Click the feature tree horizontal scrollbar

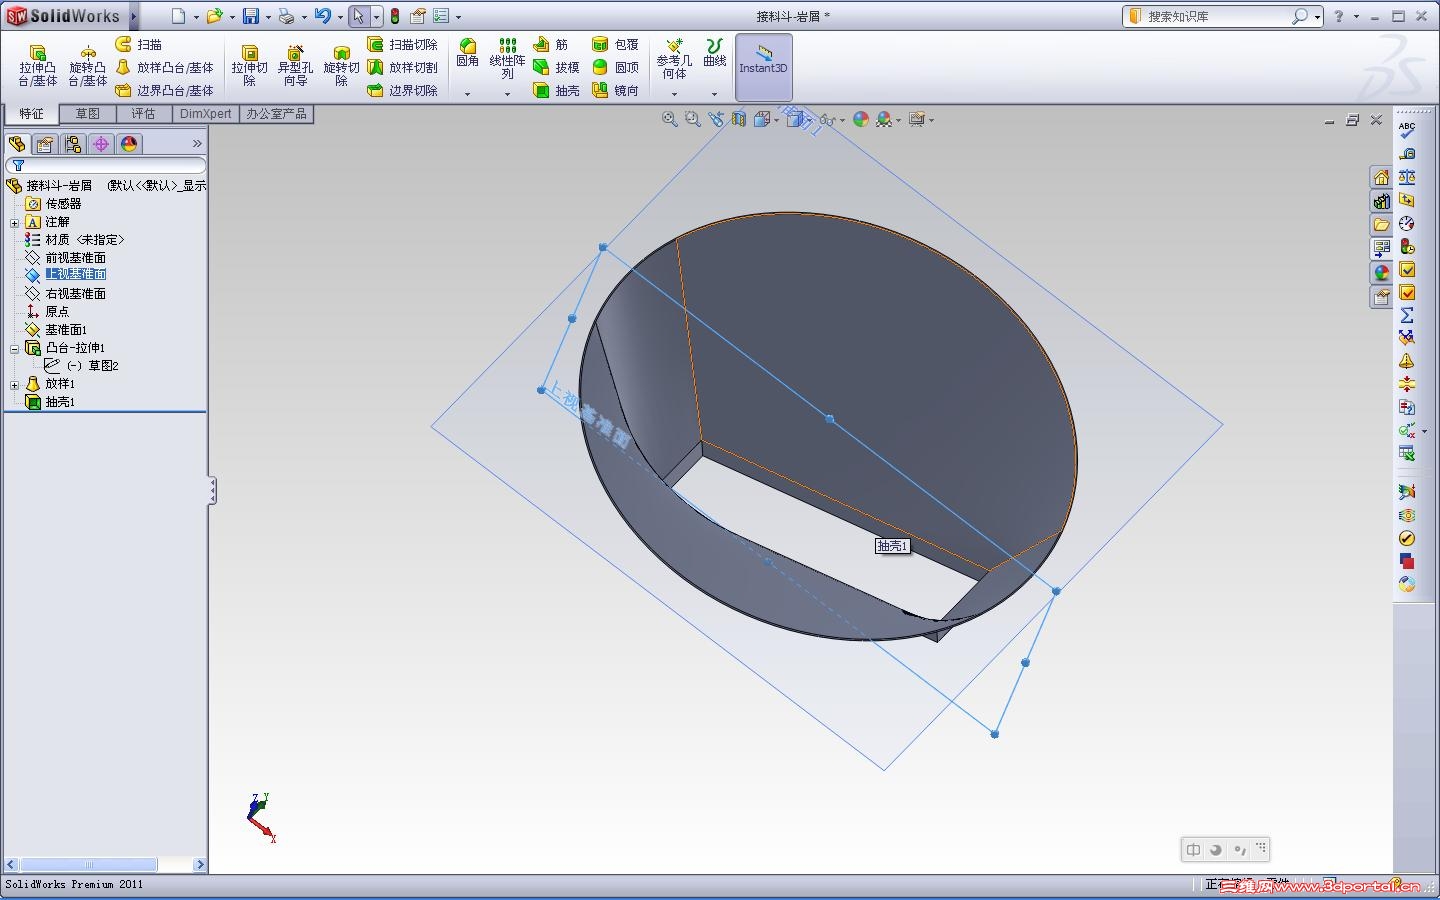(x=106, y=865)
